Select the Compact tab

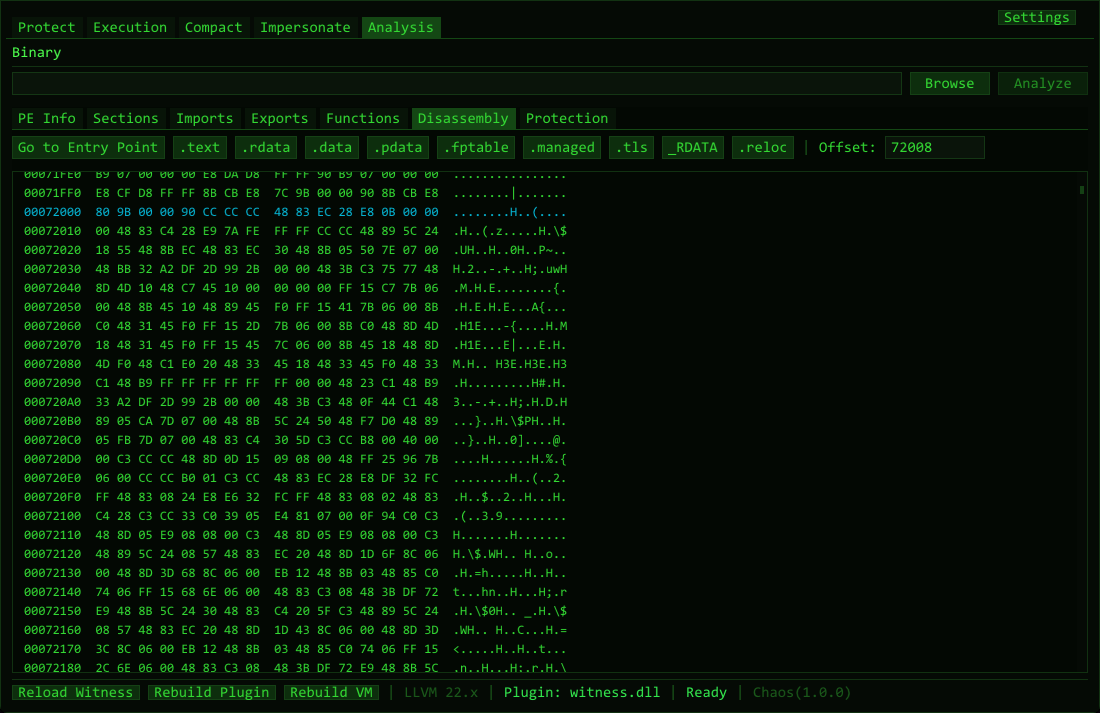coord(213,28)
